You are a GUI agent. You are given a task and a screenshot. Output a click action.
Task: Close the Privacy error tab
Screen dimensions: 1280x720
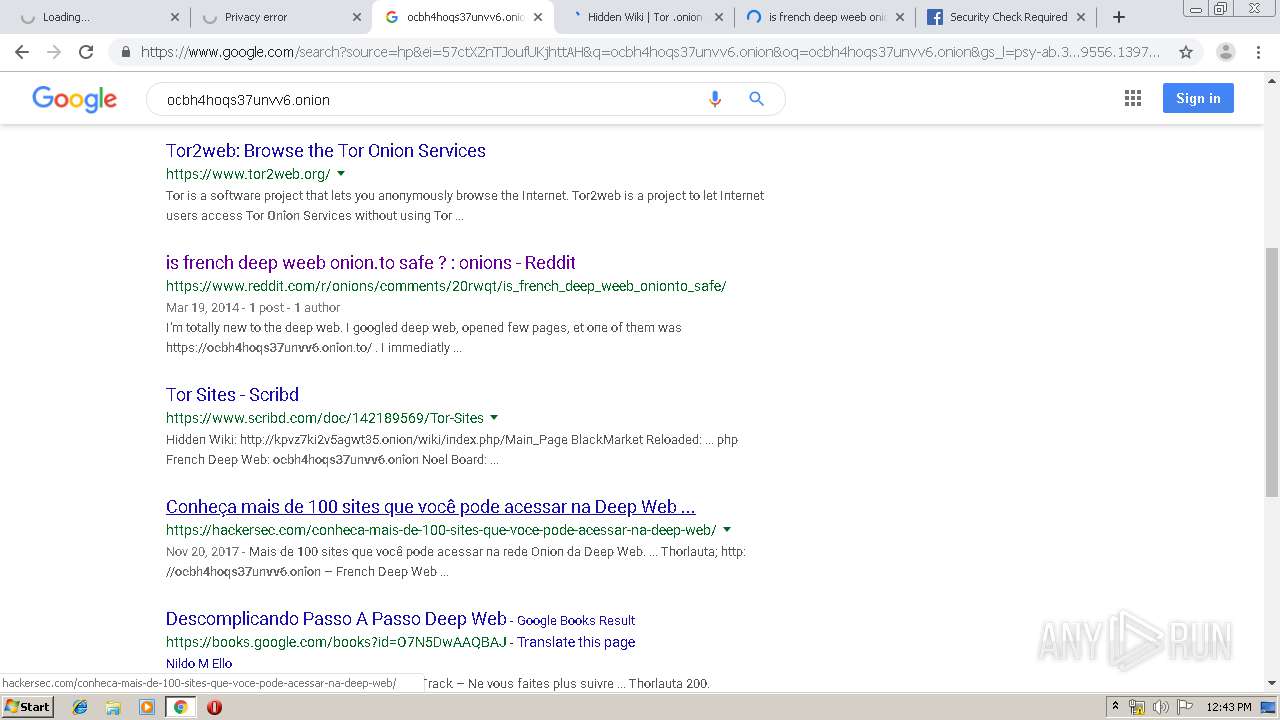pos(357,17)
